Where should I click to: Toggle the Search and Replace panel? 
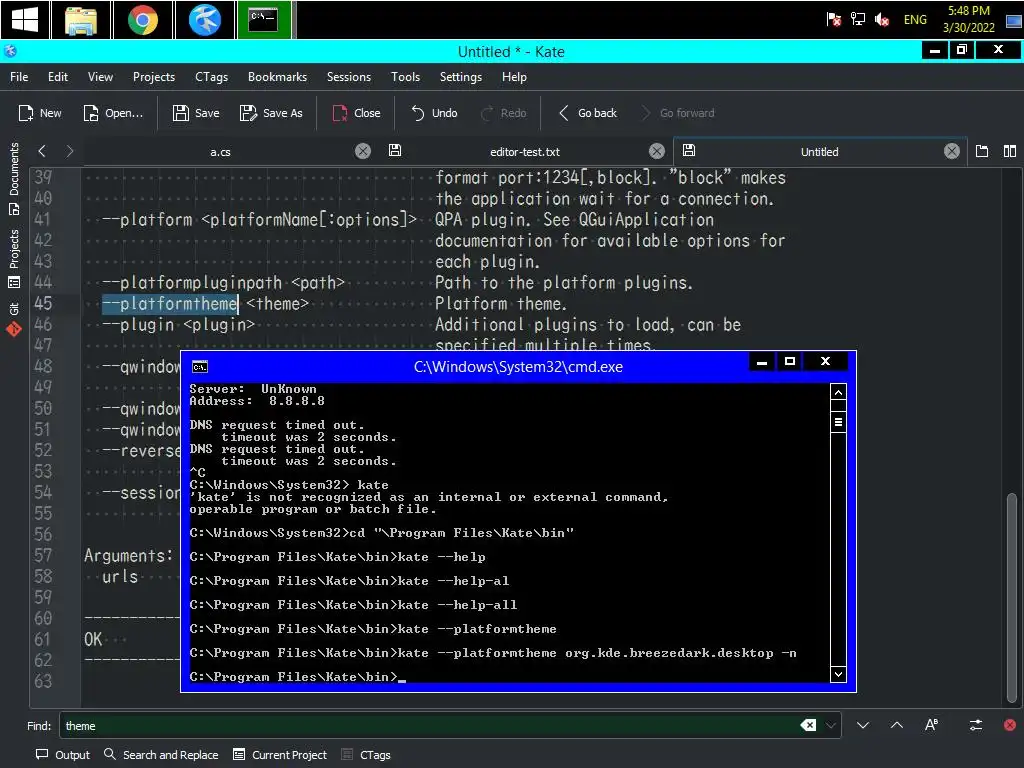coord(161,755)
